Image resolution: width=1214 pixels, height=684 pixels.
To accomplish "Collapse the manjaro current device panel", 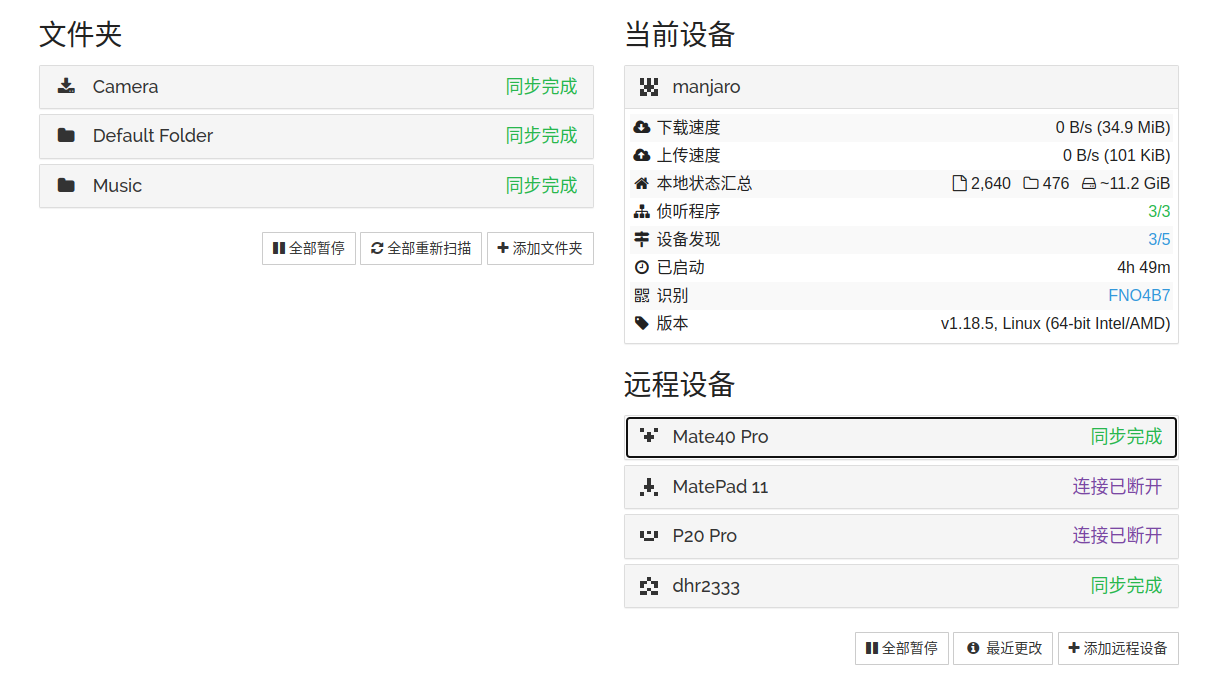I will click(900, 87).
